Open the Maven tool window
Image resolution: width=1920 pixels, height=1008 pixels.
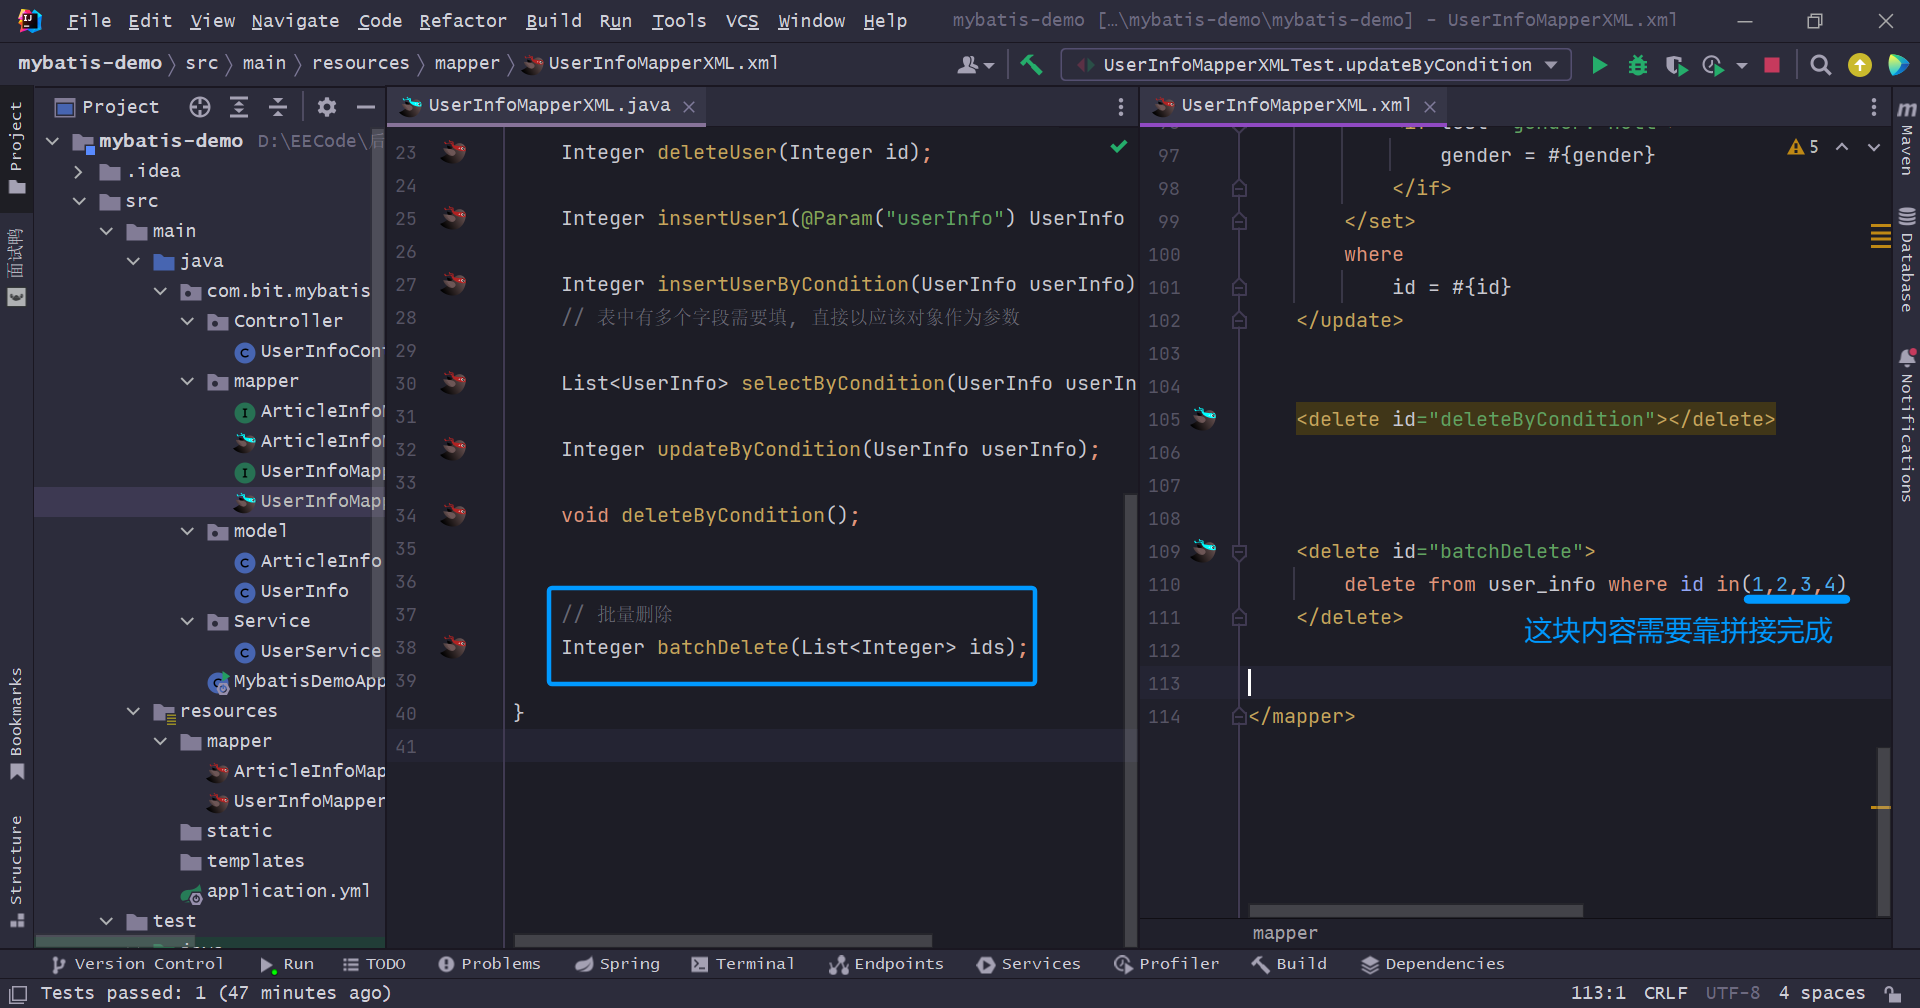[1906, 137]
